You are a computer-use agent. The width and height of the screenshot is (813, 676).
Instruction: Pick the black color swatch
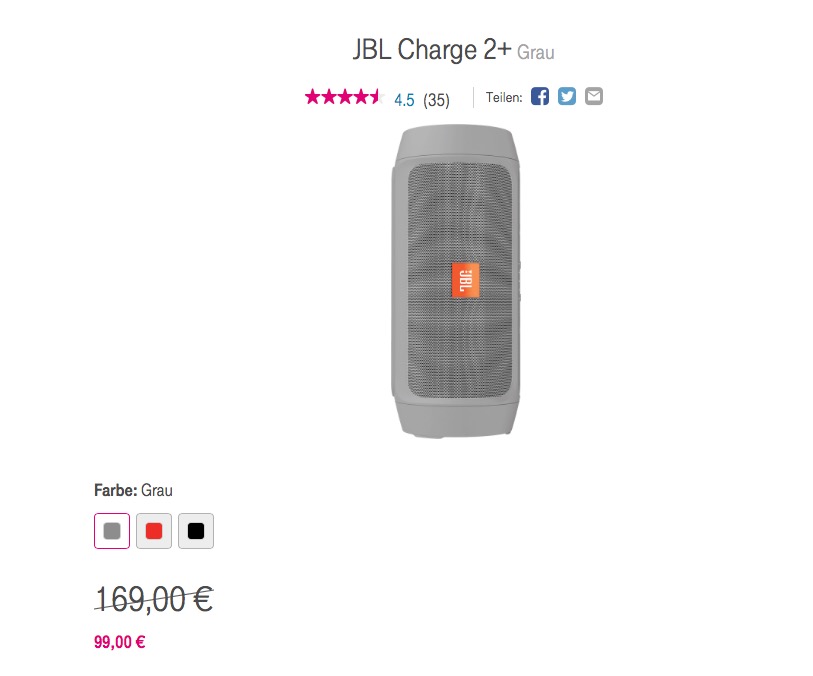(196, 531)
